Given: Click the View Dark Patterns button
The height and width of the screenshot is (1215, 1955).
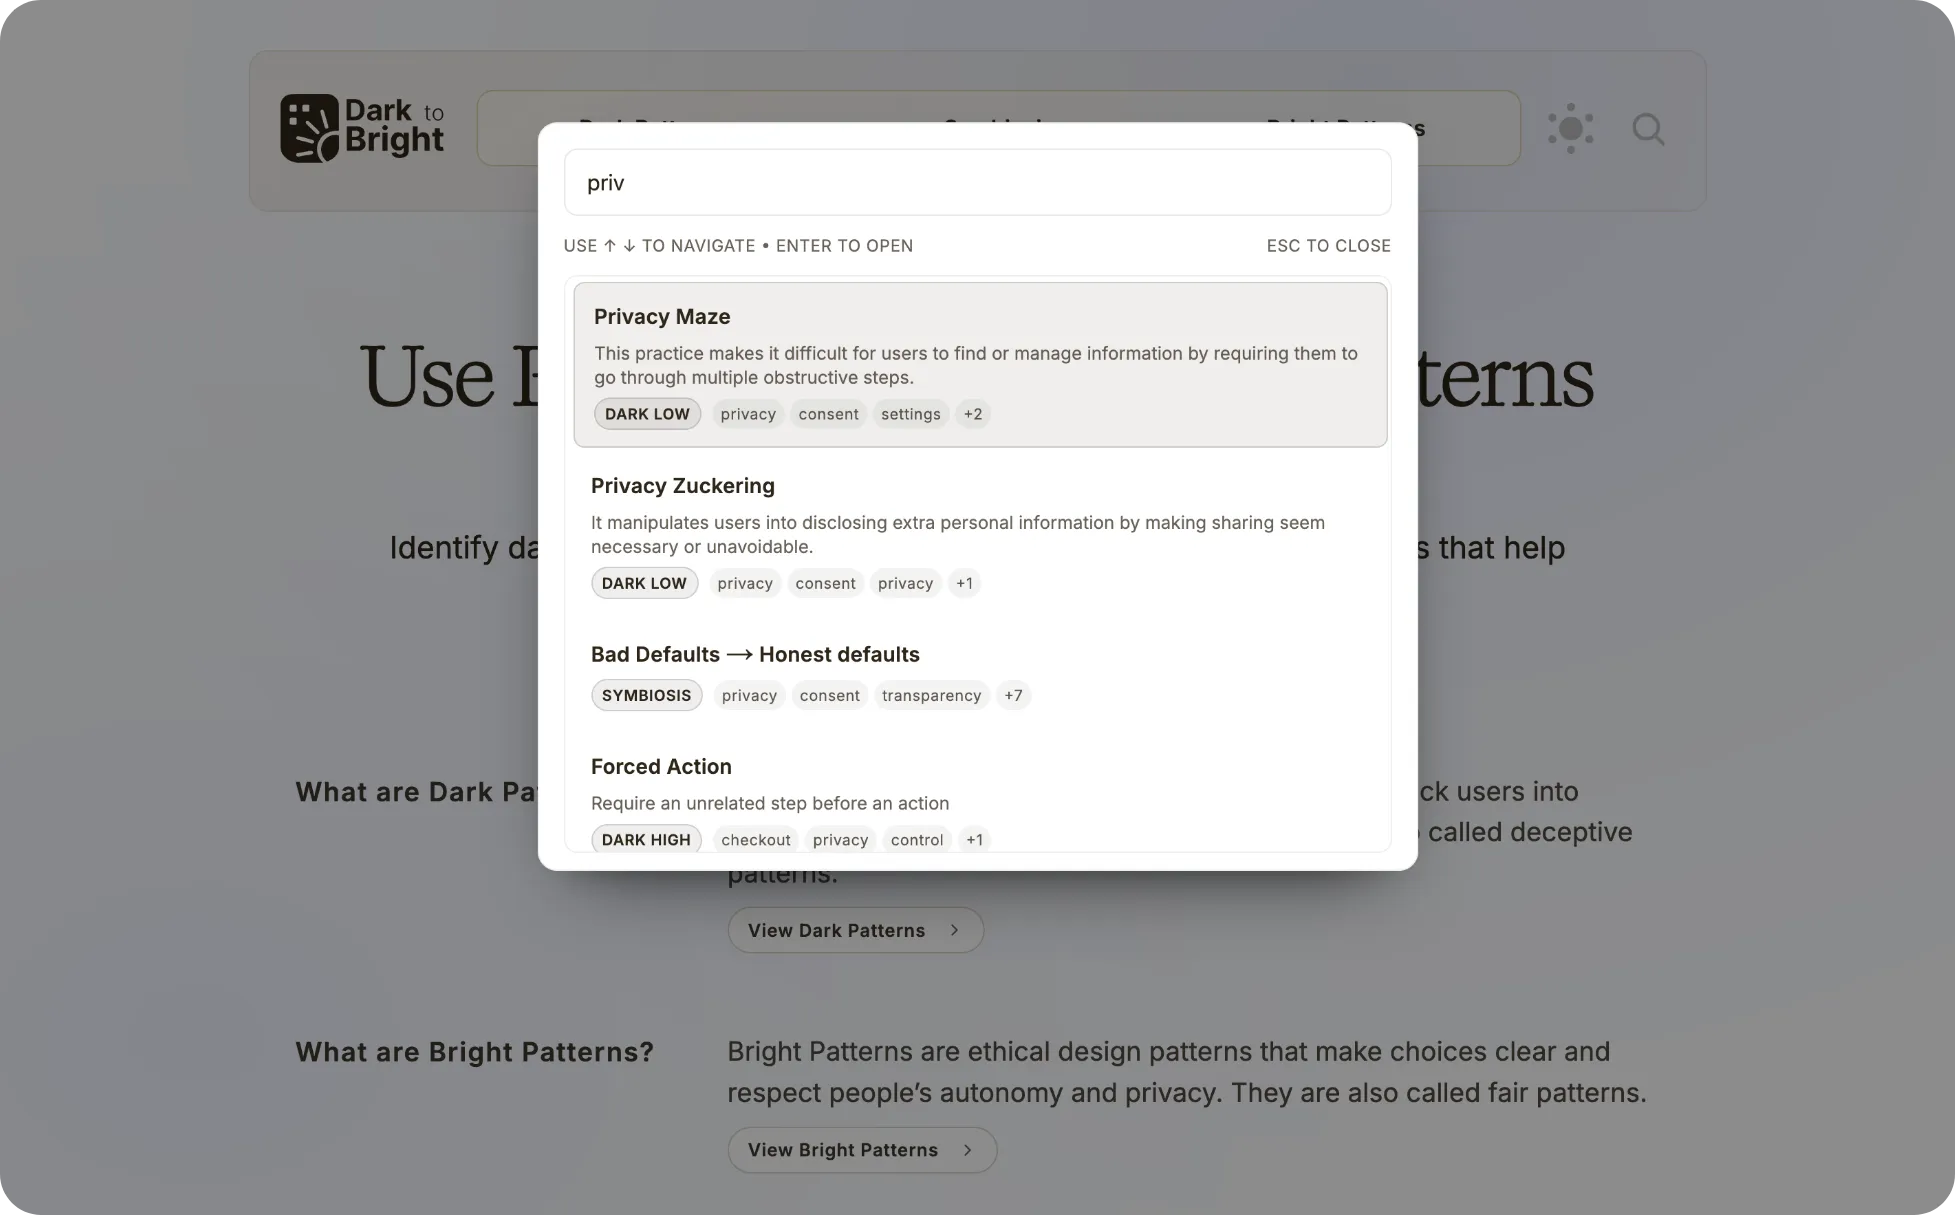Looking at the screenshot, I should (855, 930).
